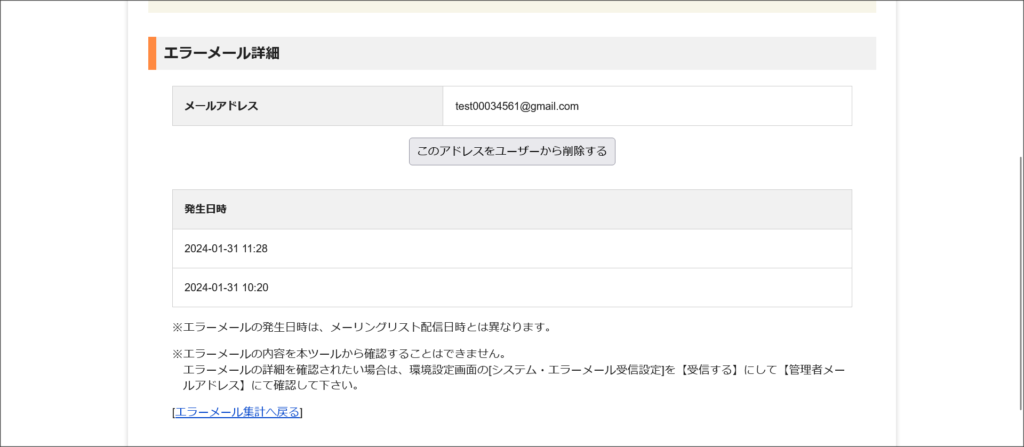
Task: Click the beige banner at page top
Action: (x=512, y=6)
